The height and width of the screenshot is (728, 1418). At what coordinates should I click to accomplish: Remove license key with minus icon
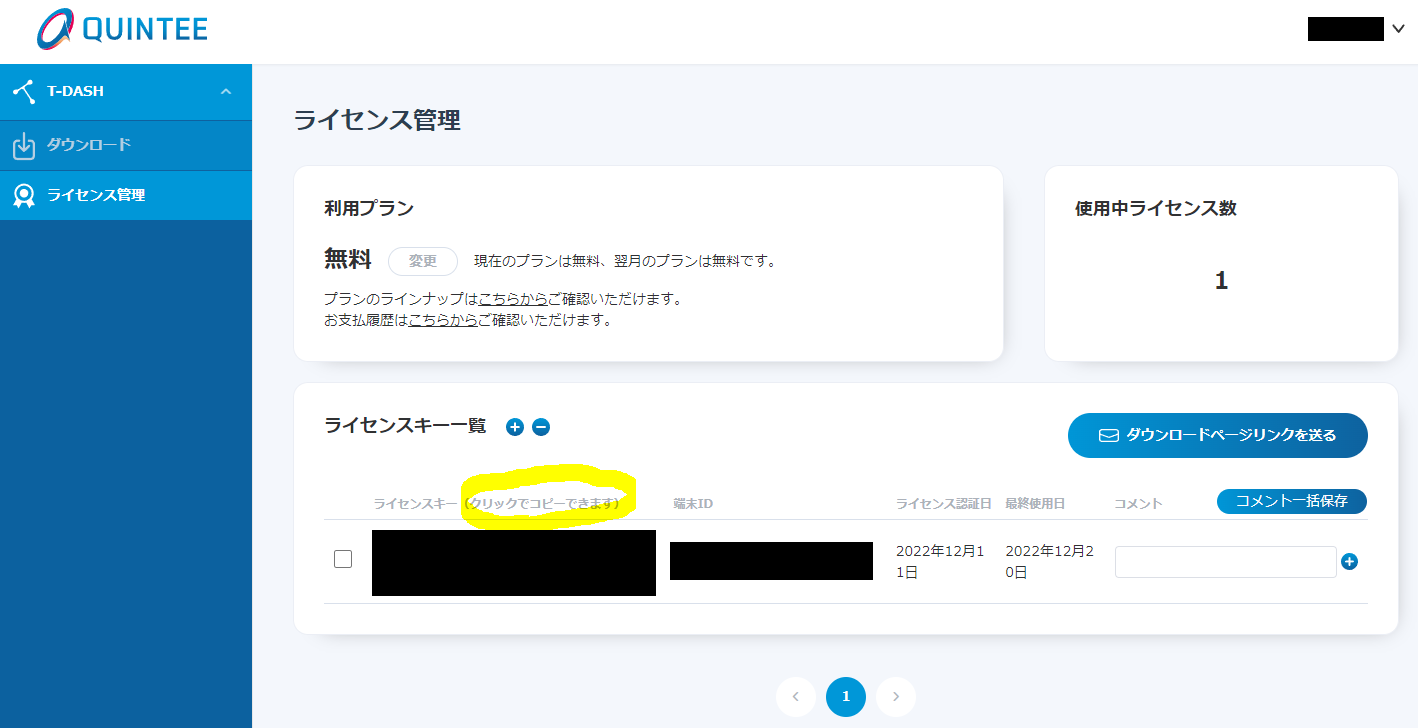point(541,427)
